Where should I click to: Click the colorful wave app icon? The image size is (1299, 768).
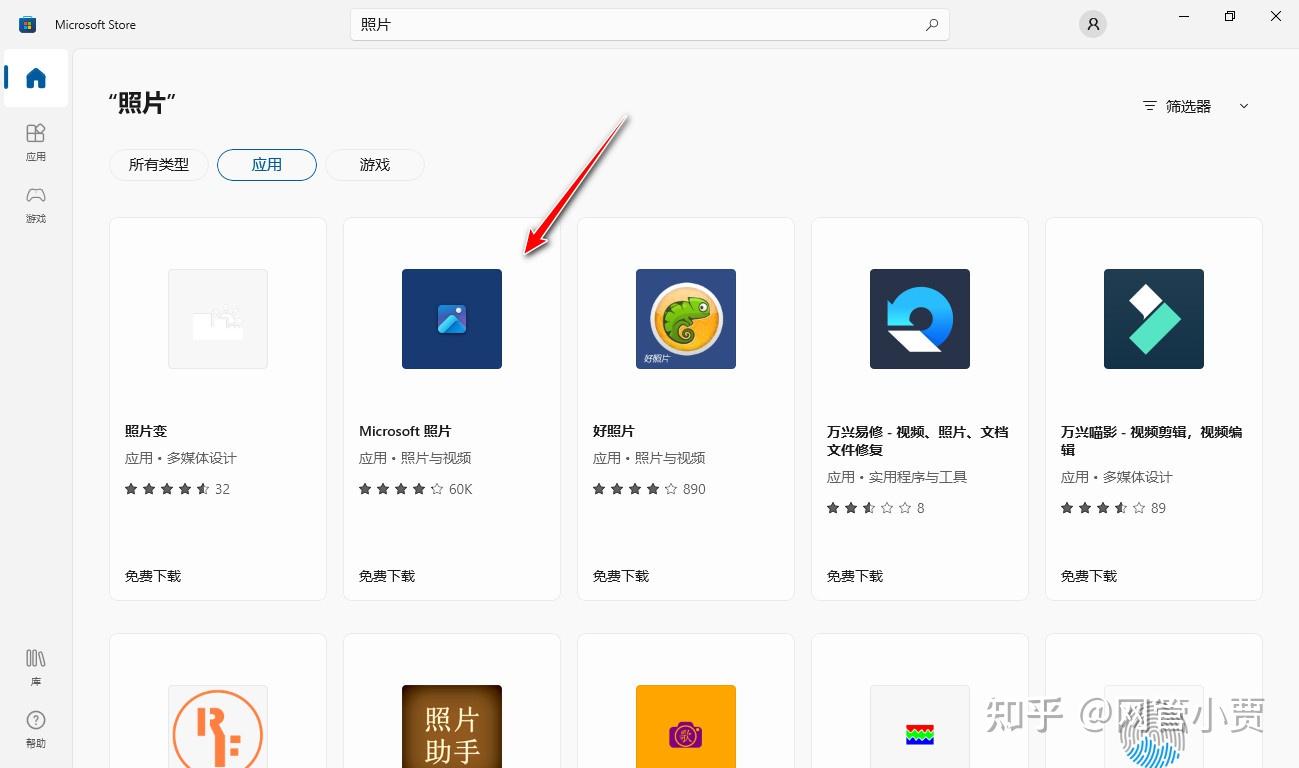point(920,727)
